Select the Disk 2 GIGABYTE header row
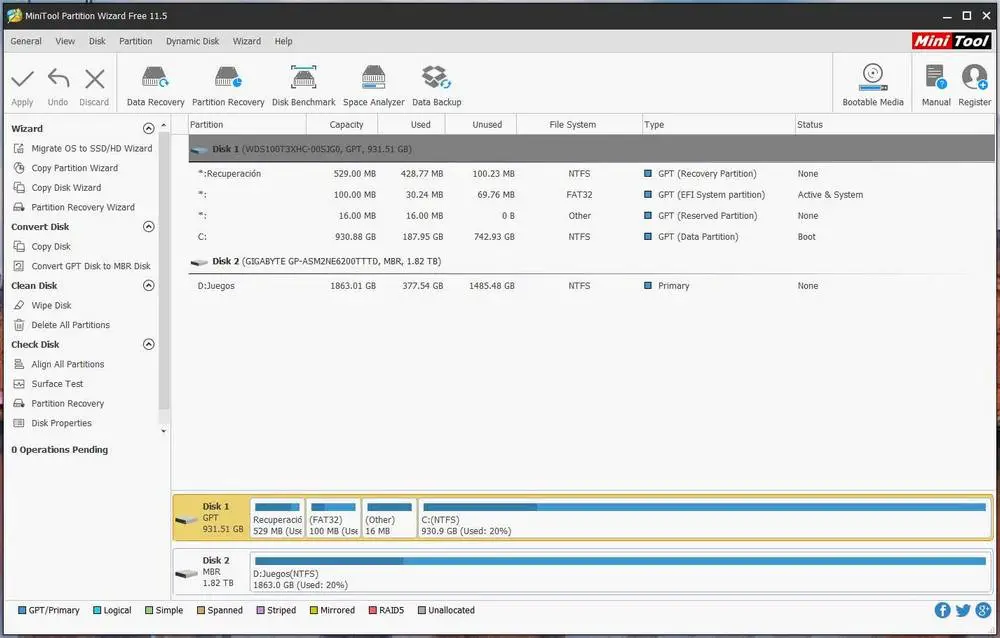 pyautogui.click(x=591, y=262)
